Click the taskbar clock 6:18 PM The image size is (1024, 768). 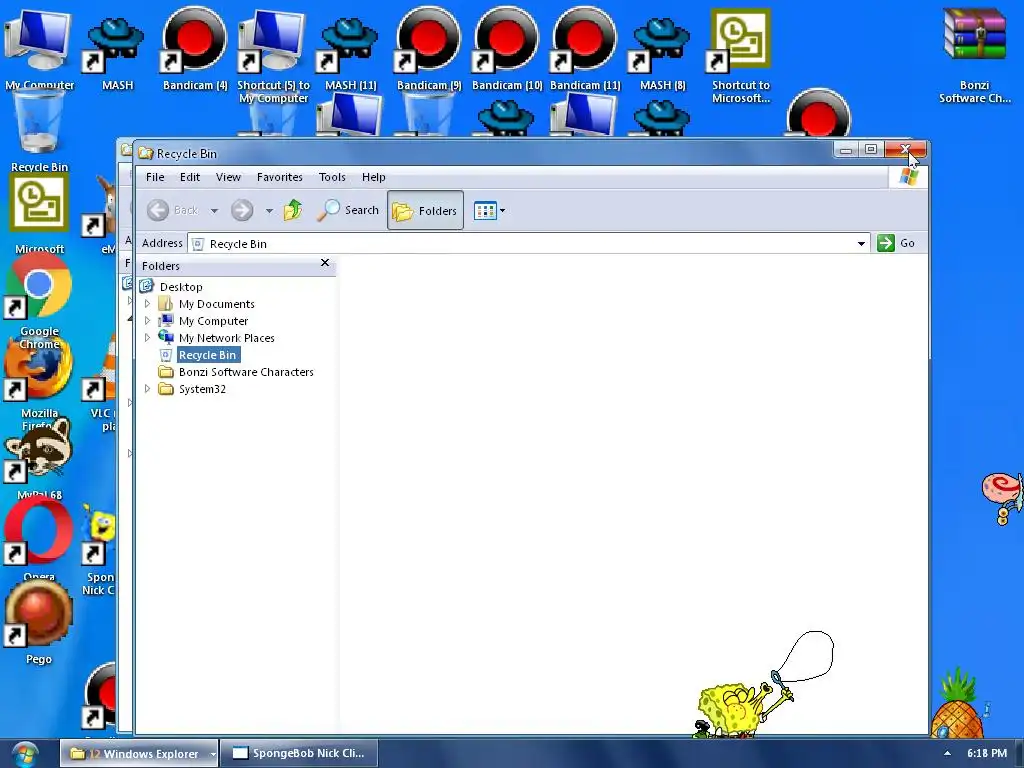[x=987, y=753]
